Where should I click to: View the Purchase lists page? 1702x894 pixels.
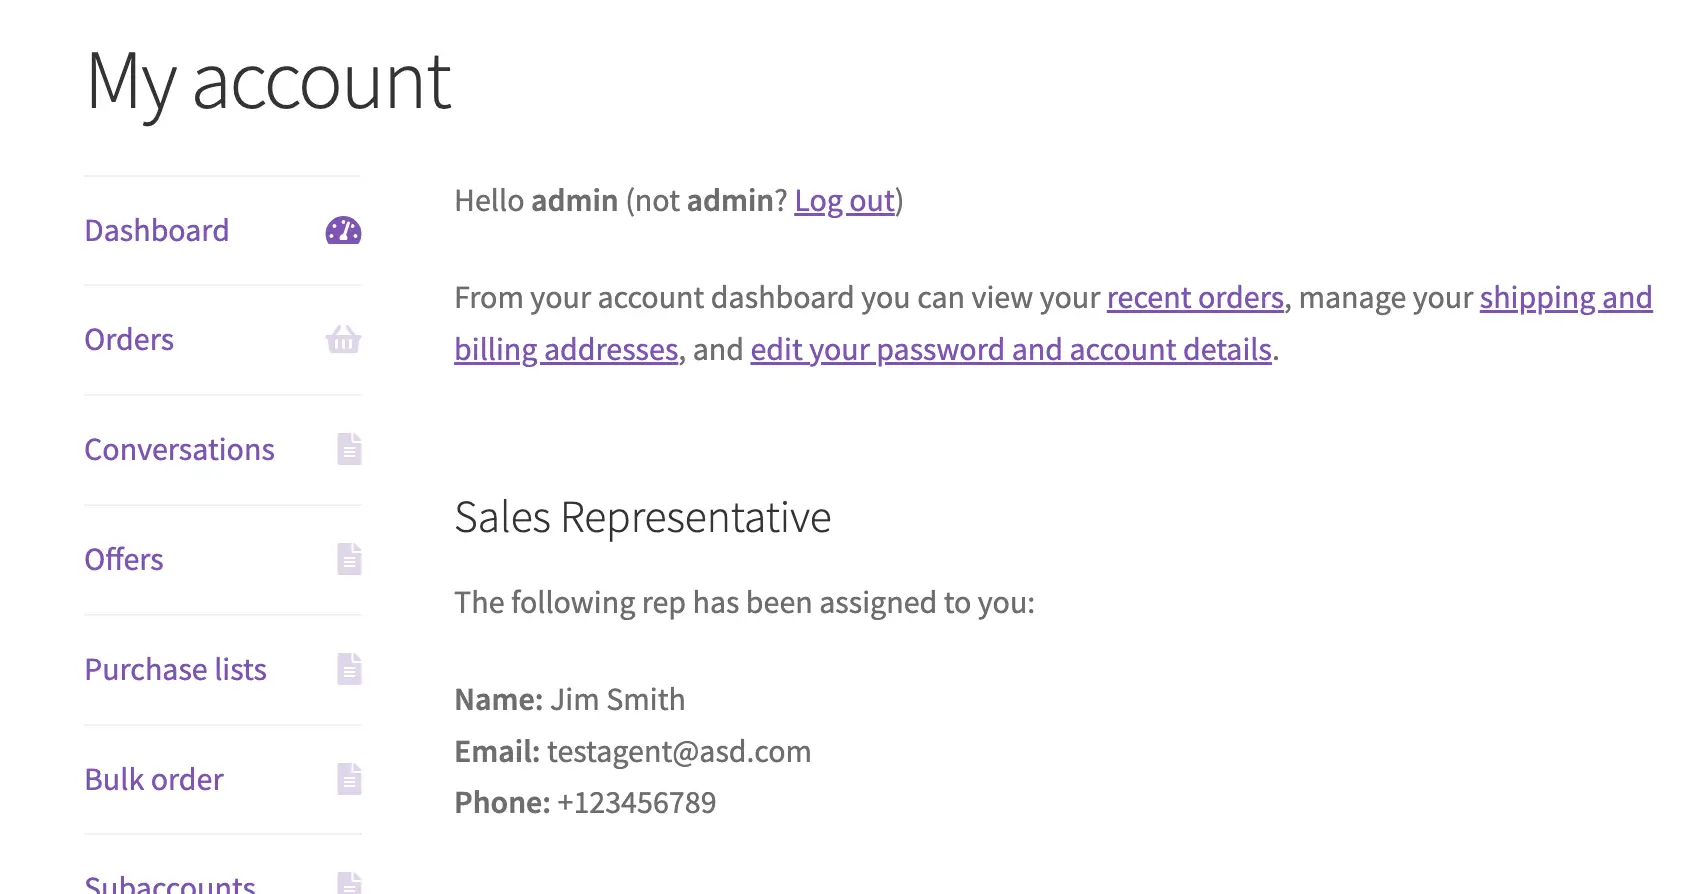176,669
